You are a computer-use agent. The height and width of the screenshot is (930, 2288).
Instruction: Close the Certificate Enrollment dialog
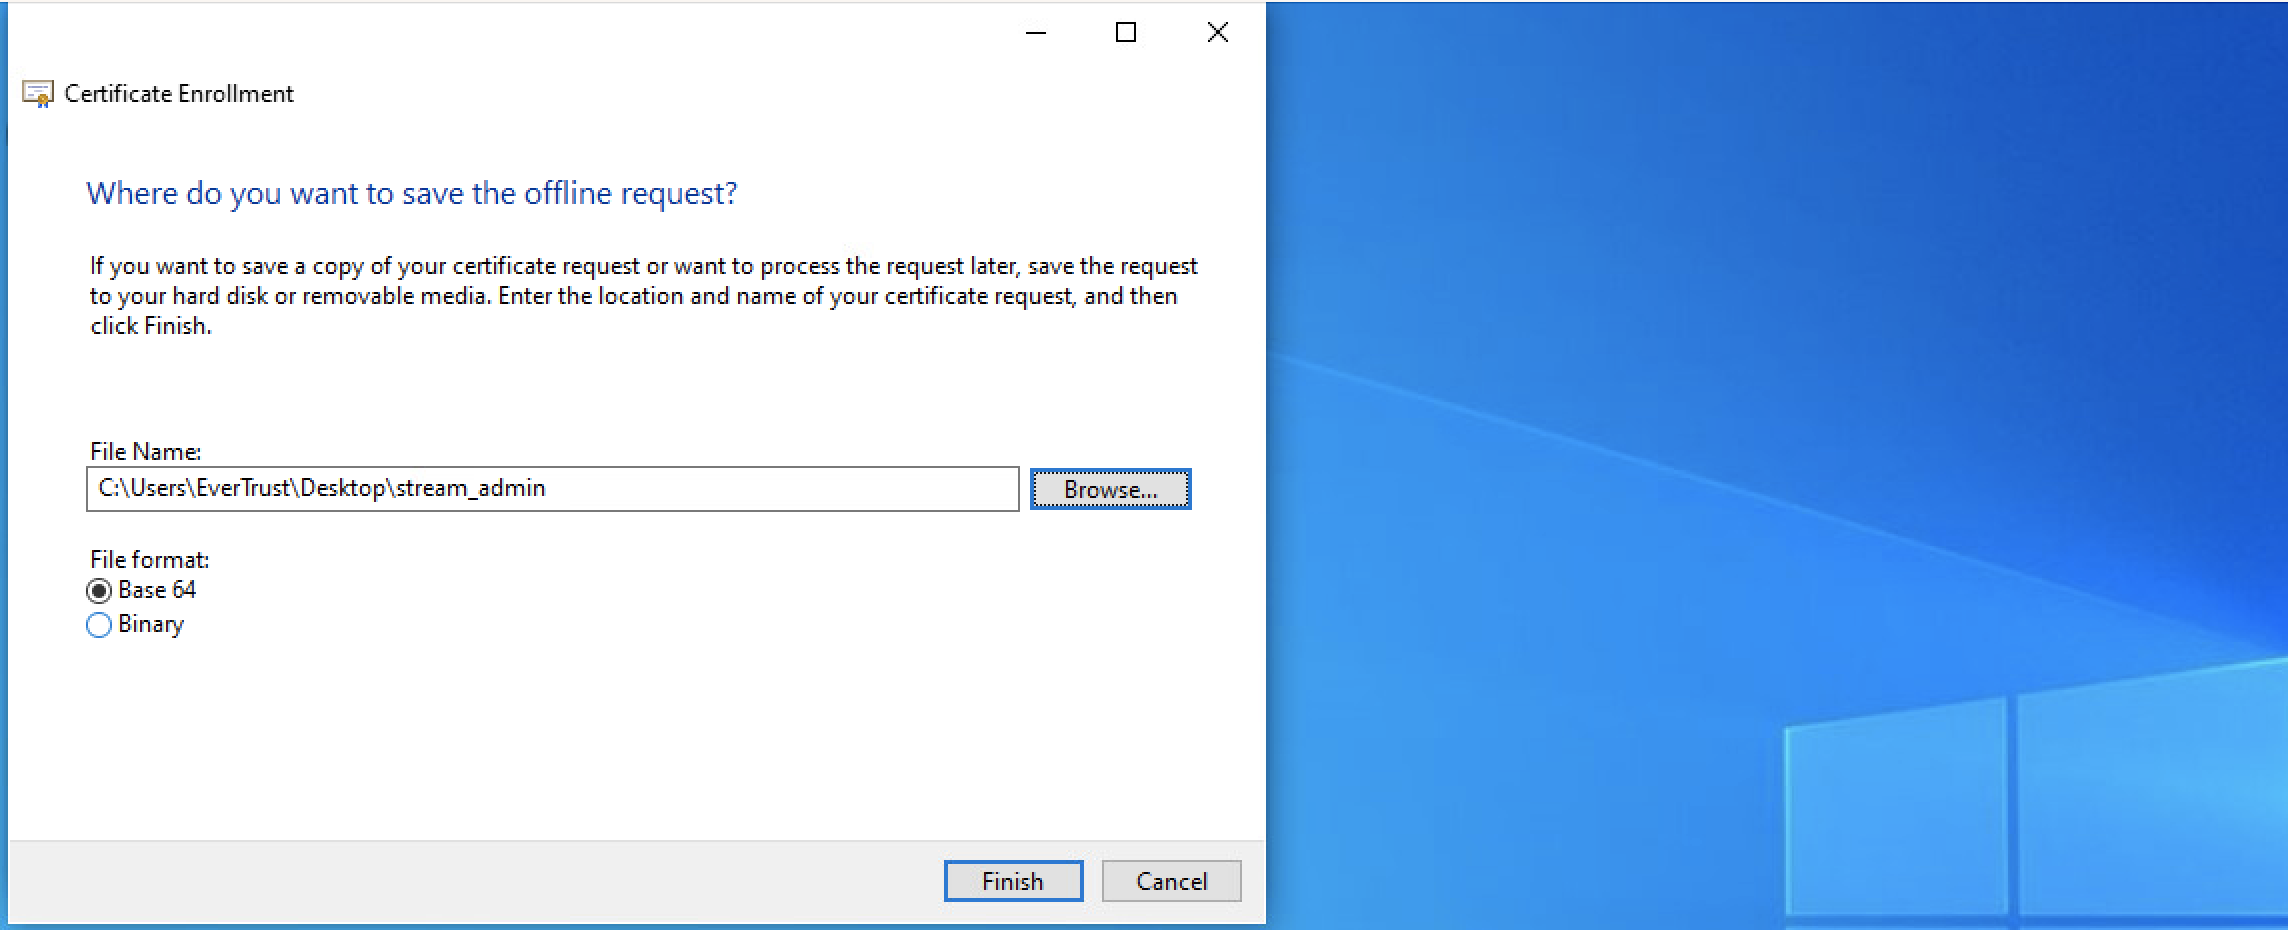[x=1217, y=33]
